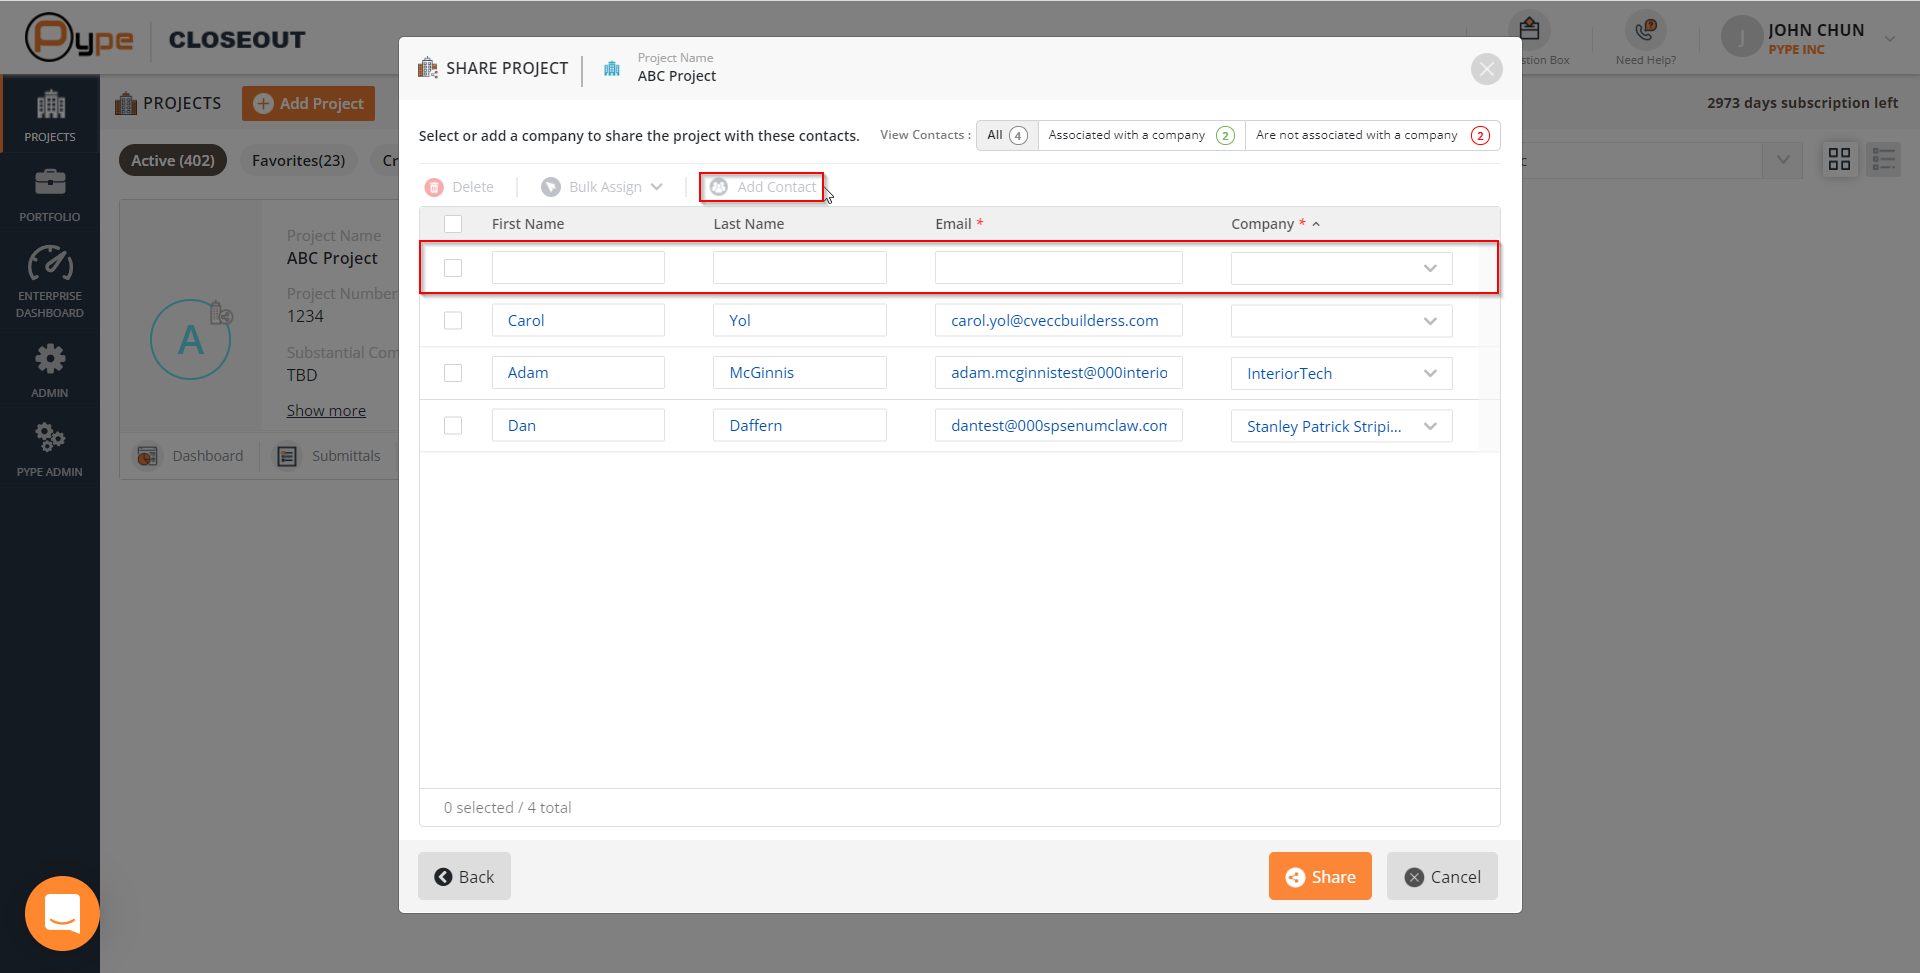Click the empty Last Name field
The image size is (1920, 973).
pos(800,267)
